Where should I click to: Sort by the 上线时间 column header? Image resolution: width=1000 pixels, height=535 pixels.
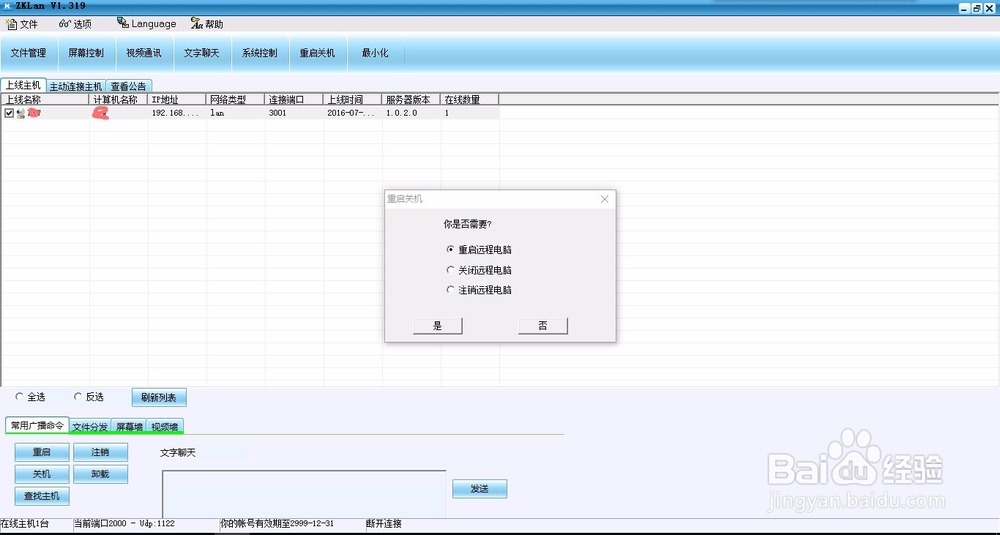tap(353, 100)
